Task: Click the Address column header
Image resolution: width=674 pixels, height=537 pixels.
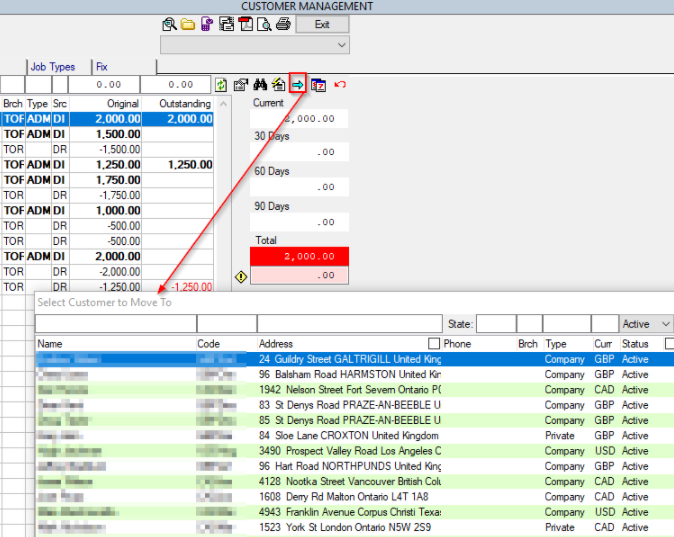Action: tap(276, 344)
